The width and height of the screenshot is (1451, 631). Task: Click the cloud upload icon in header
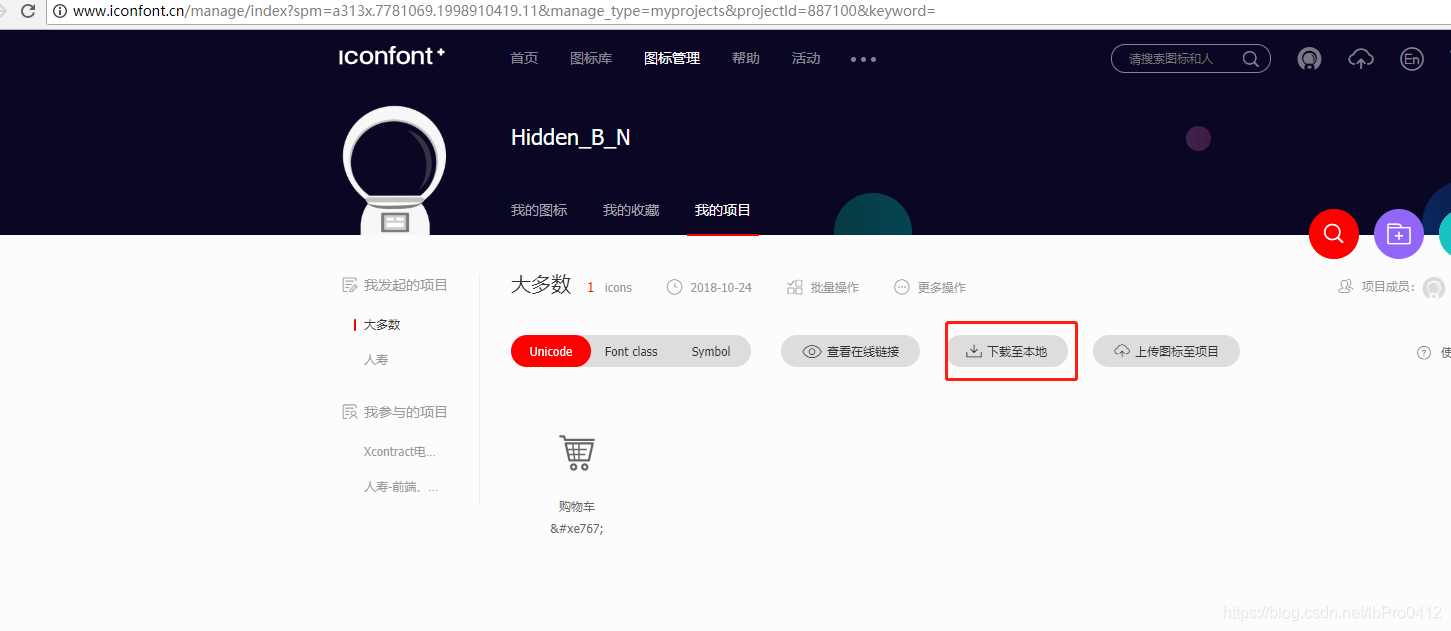(1361, 59)
